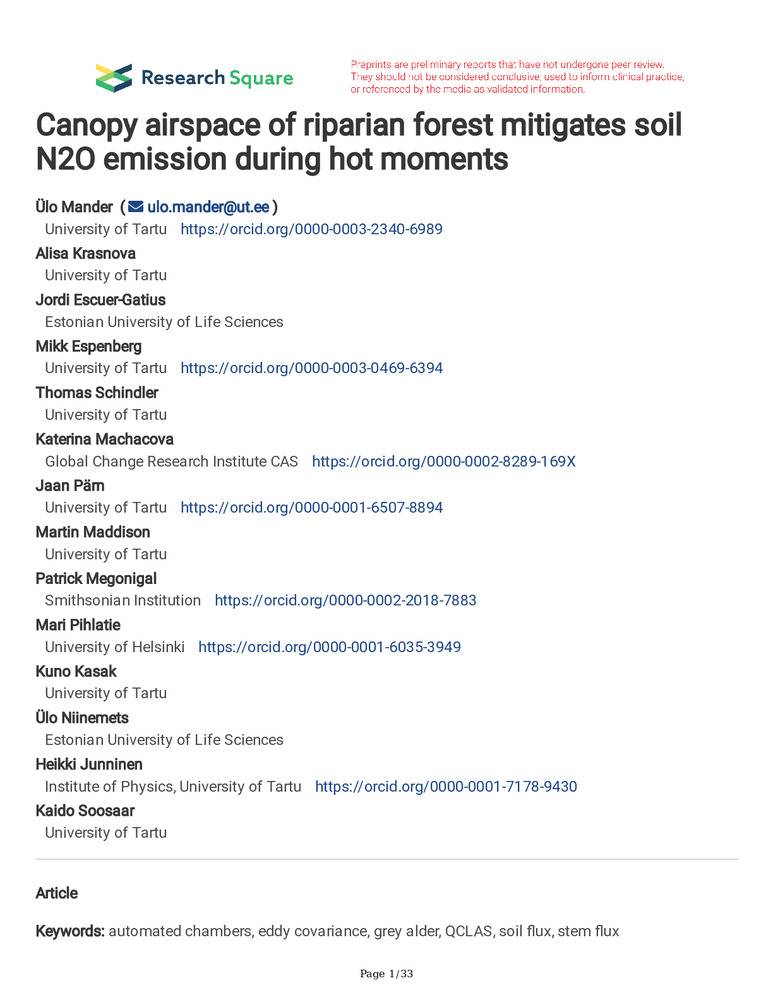Click the Keywords label
The width and height of the screenshot is (773, 1000).
click(x=70, y=931)
